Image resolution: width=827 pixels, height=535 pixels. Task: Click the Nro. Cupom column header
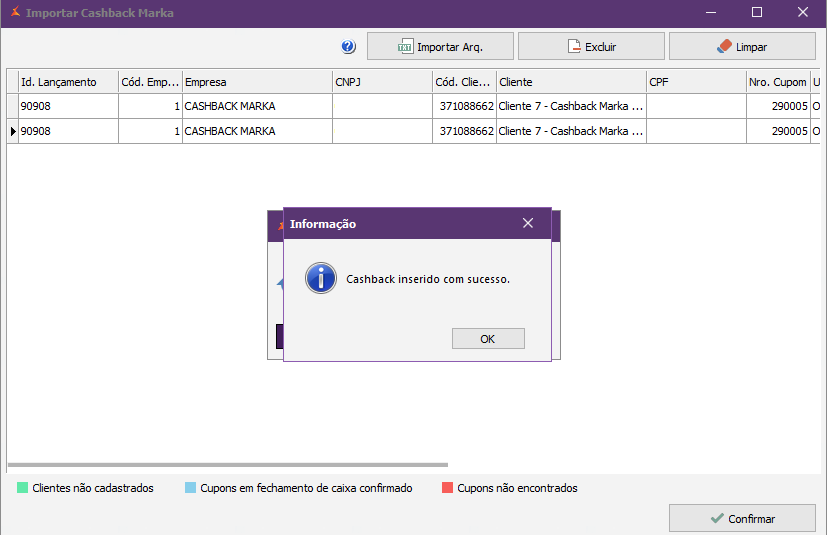pos(778,82)
